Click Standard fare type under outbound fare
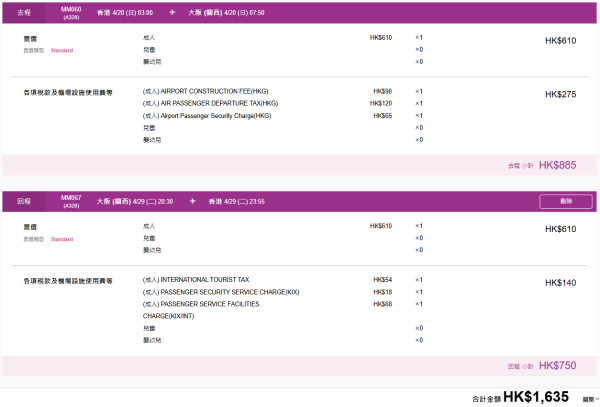Screen dimensions: 600x407 [62, 50]
